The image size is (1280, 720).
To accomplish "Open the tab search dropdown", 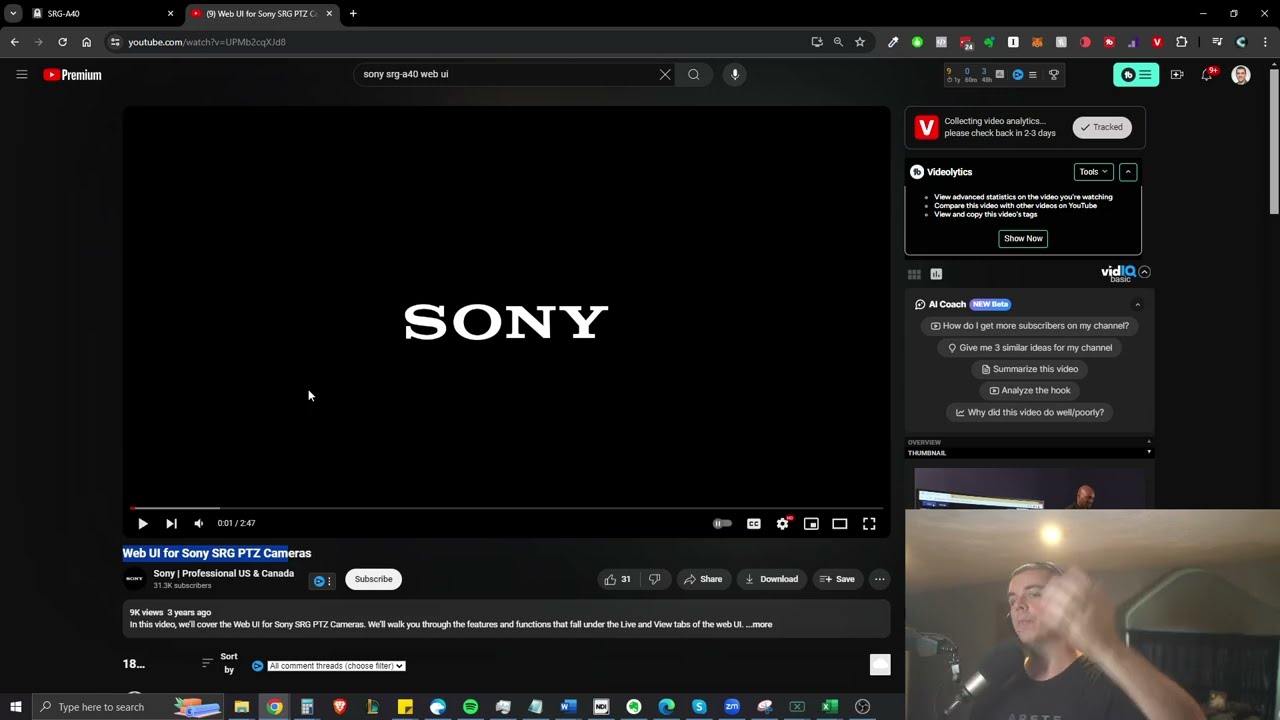I will coord(13,14).
